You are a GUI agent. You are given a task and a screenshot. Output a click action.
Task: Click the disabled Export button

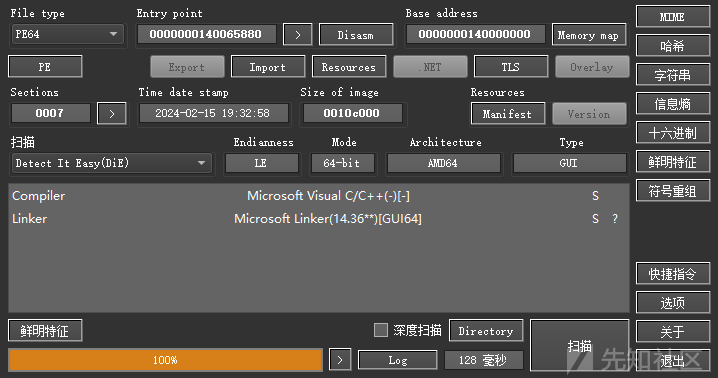point(187,67)
